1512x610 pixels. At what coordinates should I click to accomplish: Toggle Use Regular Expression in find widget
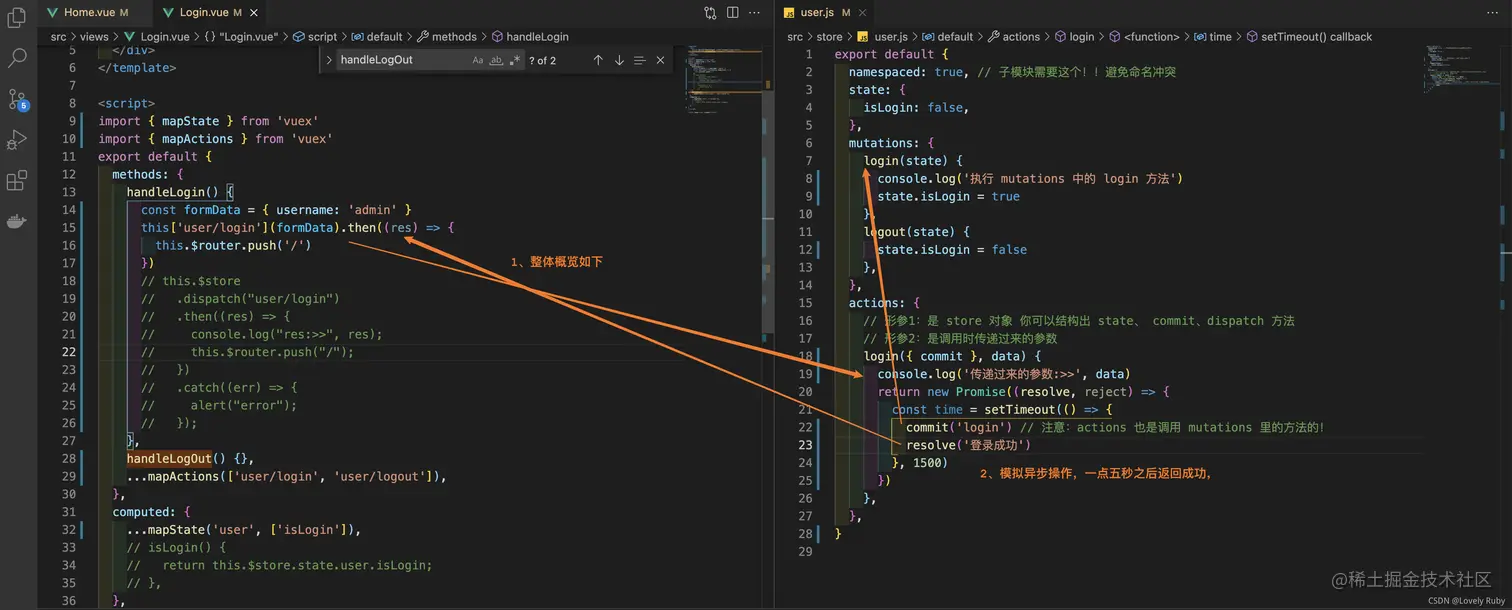[514, 60]
